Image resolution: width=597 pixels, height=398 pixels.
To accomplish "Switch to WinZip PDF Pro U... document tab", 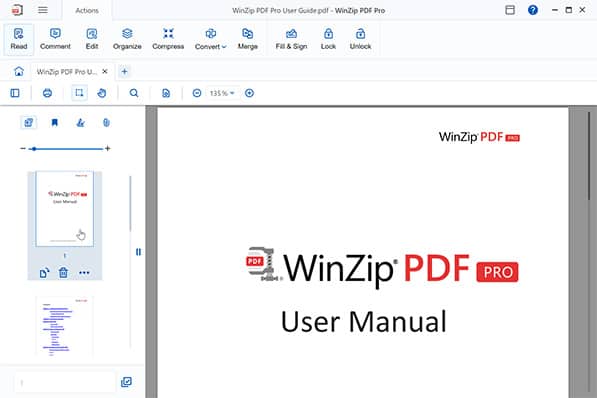I will 67,72.
